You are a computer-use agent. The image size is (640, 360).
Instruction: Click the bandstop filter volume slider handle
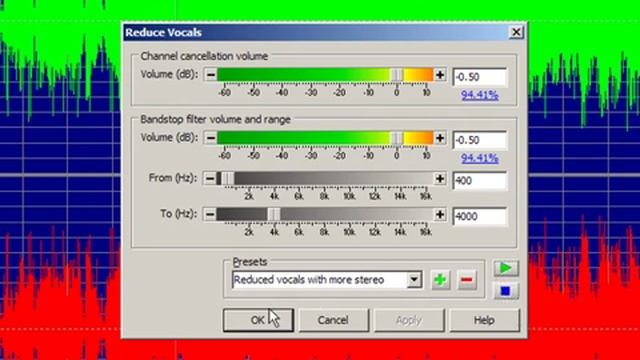pyautogui.click(x=397, y=138)
